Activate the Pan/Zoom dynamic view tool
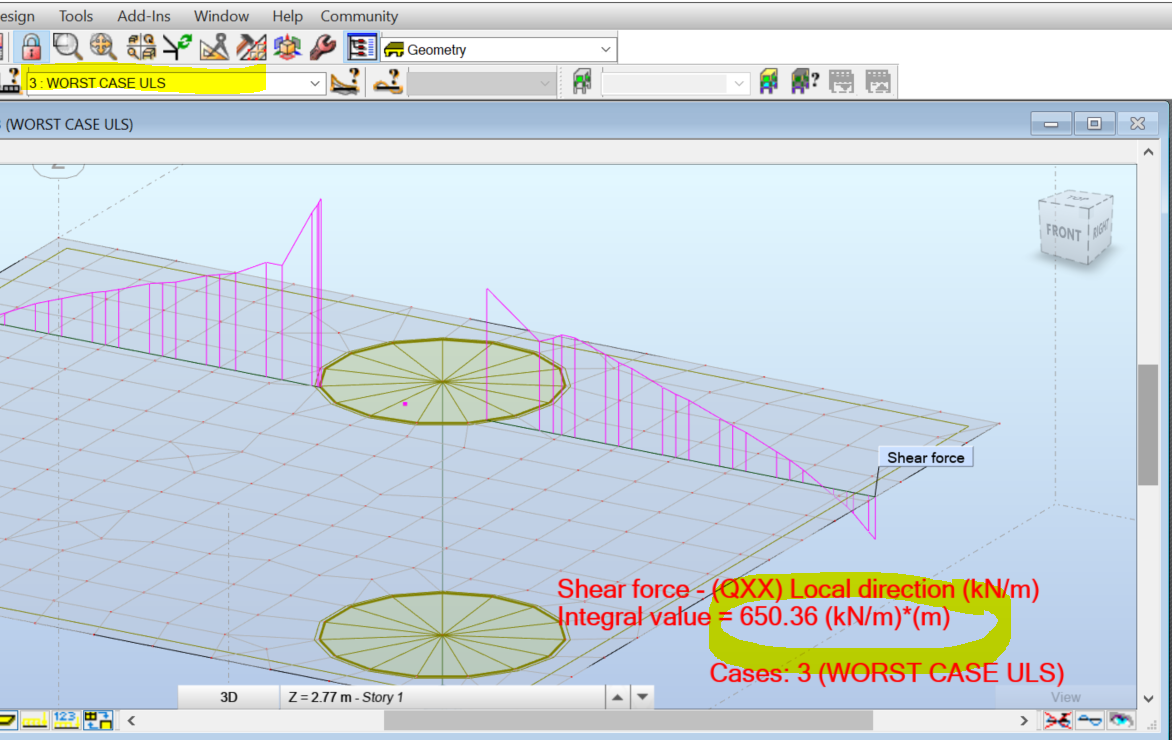Screen dimensions: 1172x740 (x=101, y=46)
